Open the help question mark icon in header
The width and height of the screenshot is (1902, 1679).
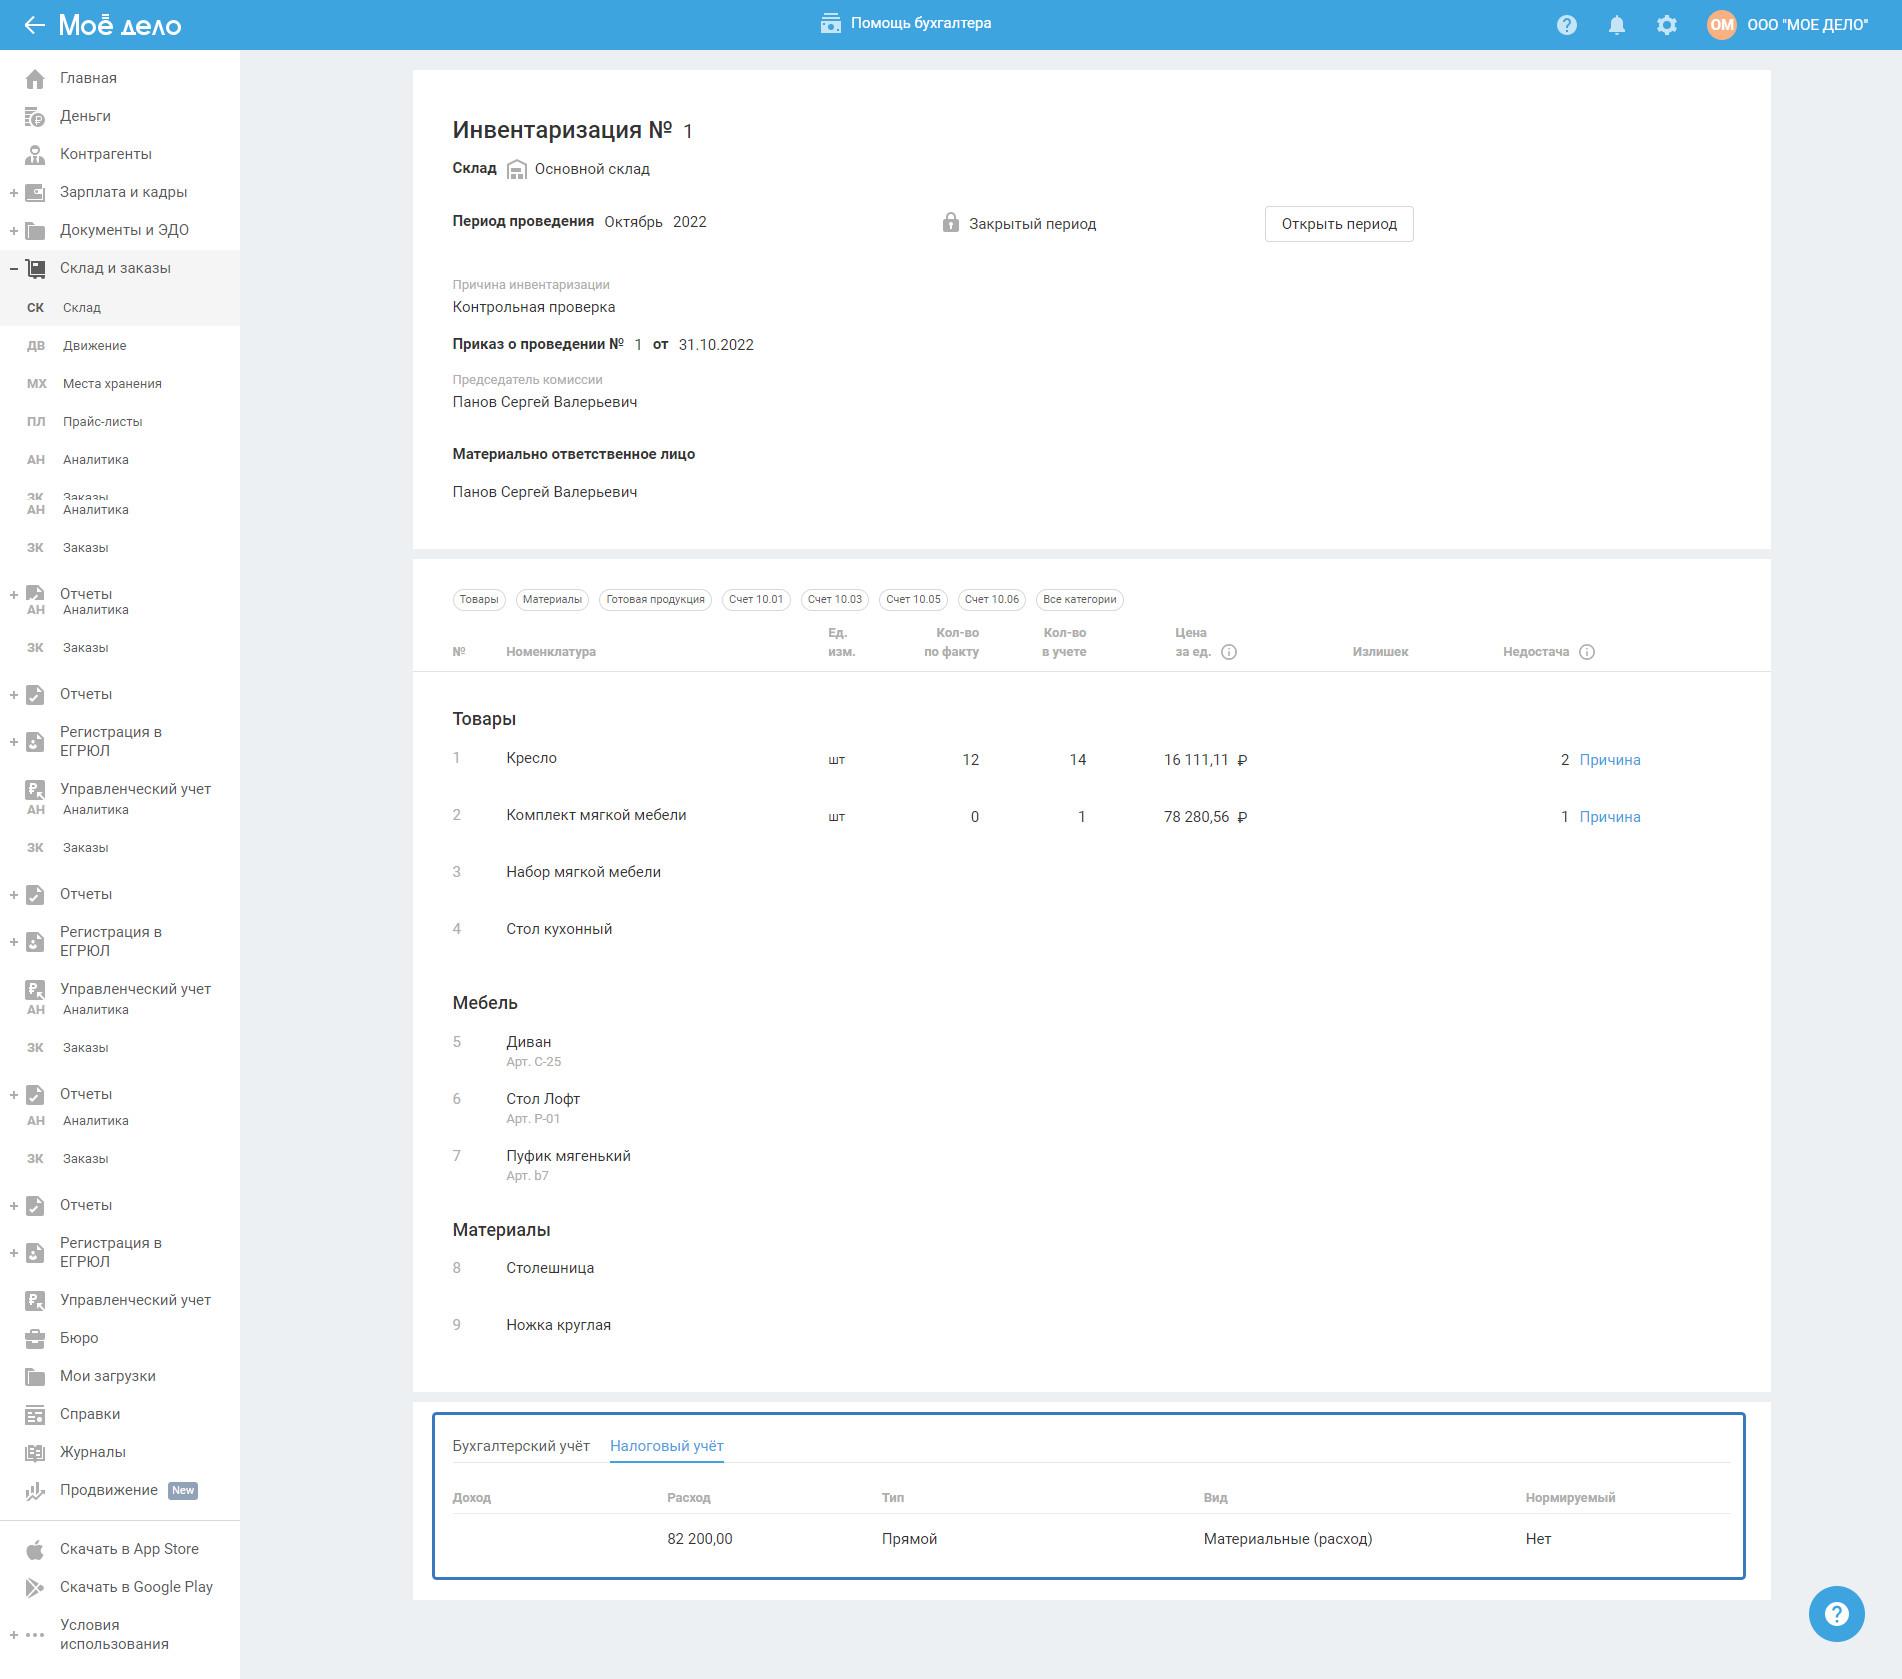click(x=1566, y=25)
